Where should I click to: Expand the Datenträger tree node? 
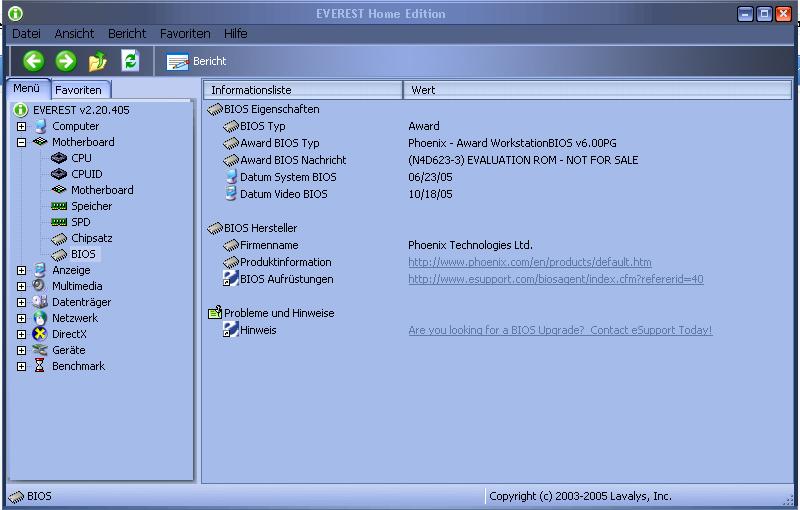click(x=21, y=302)
